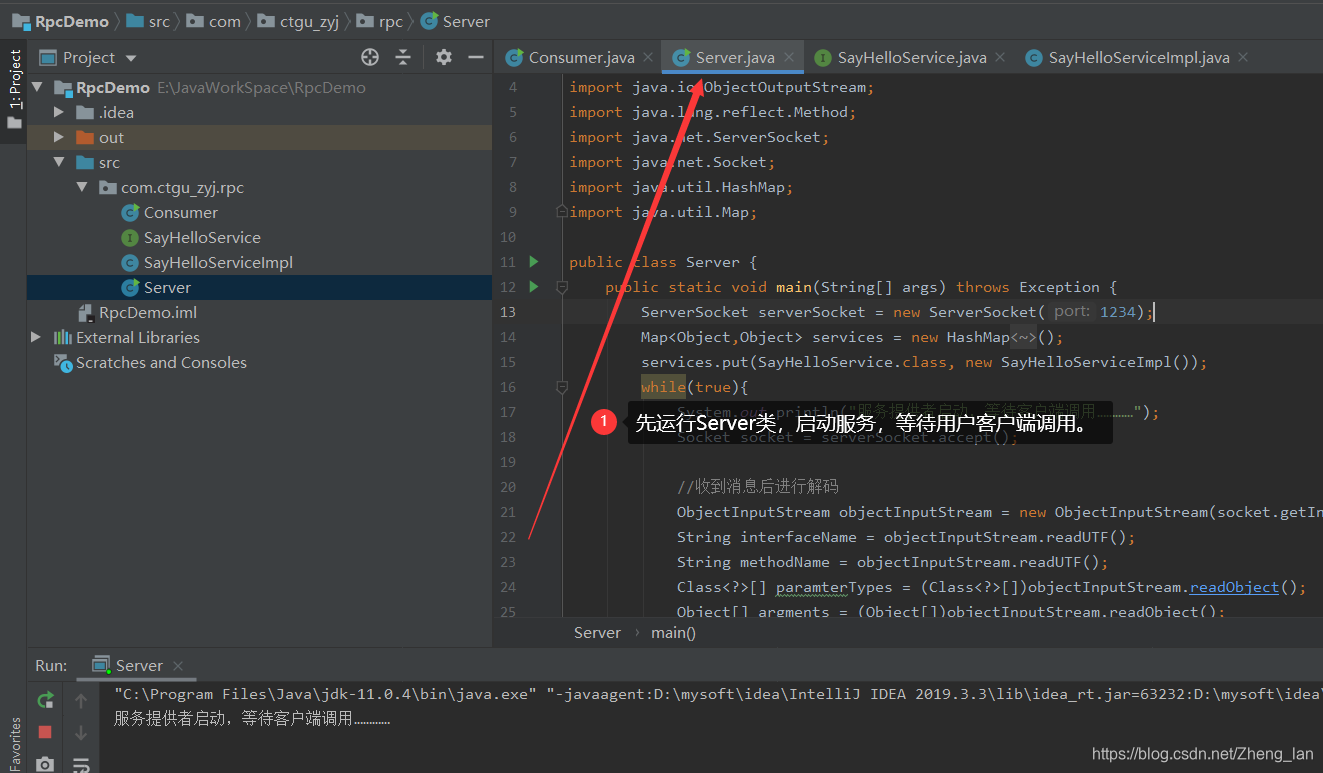Viewport: 1323px width, 773px height.
Task: Click the fold marker on line 12
Action: pyautogui.click(x=562, y=286)
